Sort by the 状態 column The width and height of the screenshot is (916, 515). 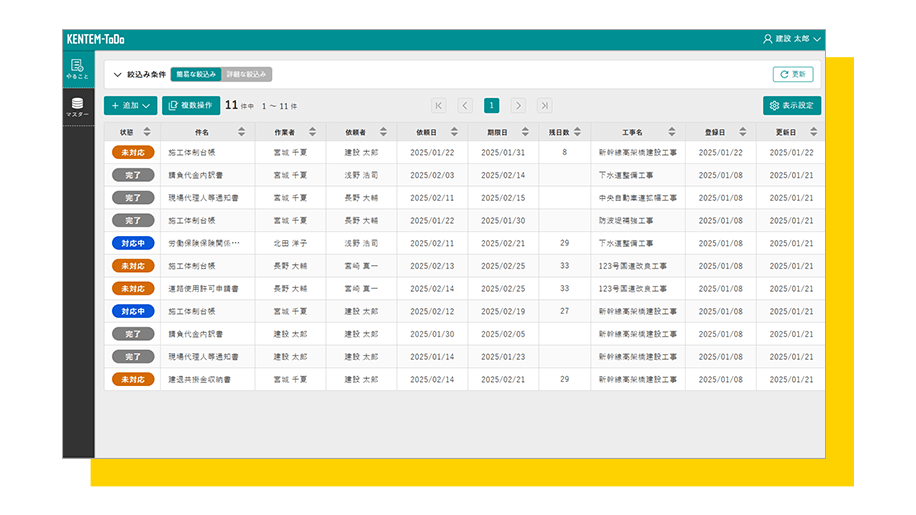click(x=147, y=132)
